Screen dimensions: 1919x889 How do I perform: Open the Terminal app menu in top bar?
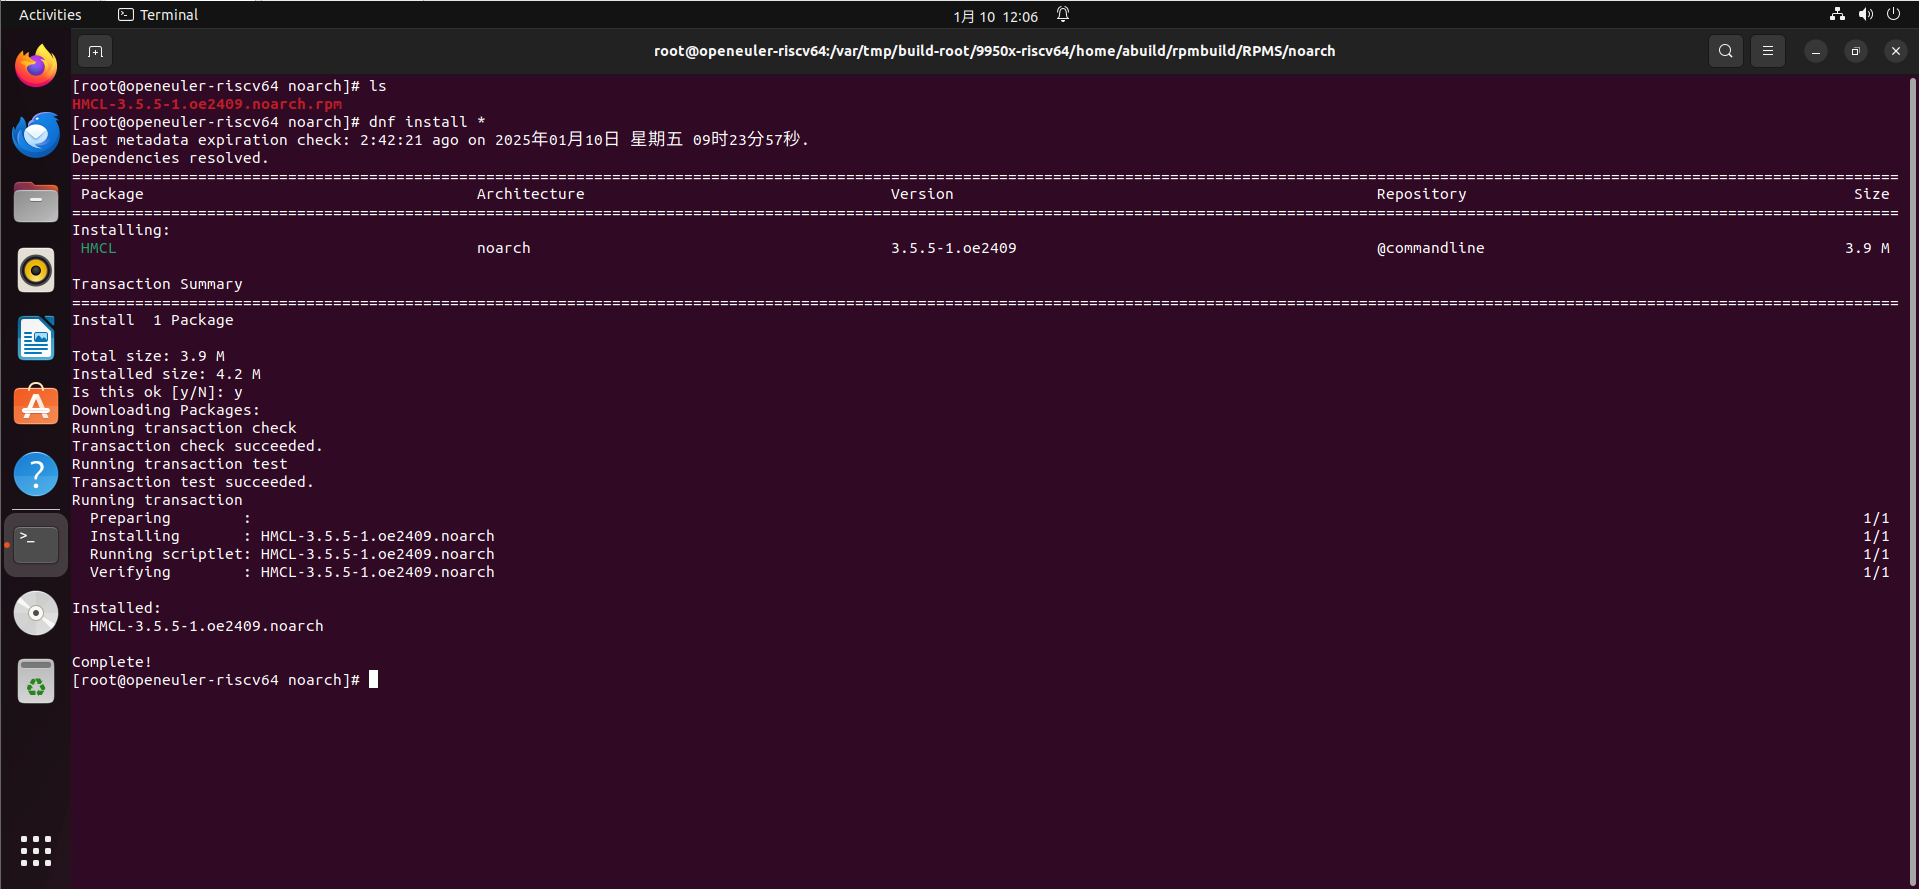click(158, 15)
